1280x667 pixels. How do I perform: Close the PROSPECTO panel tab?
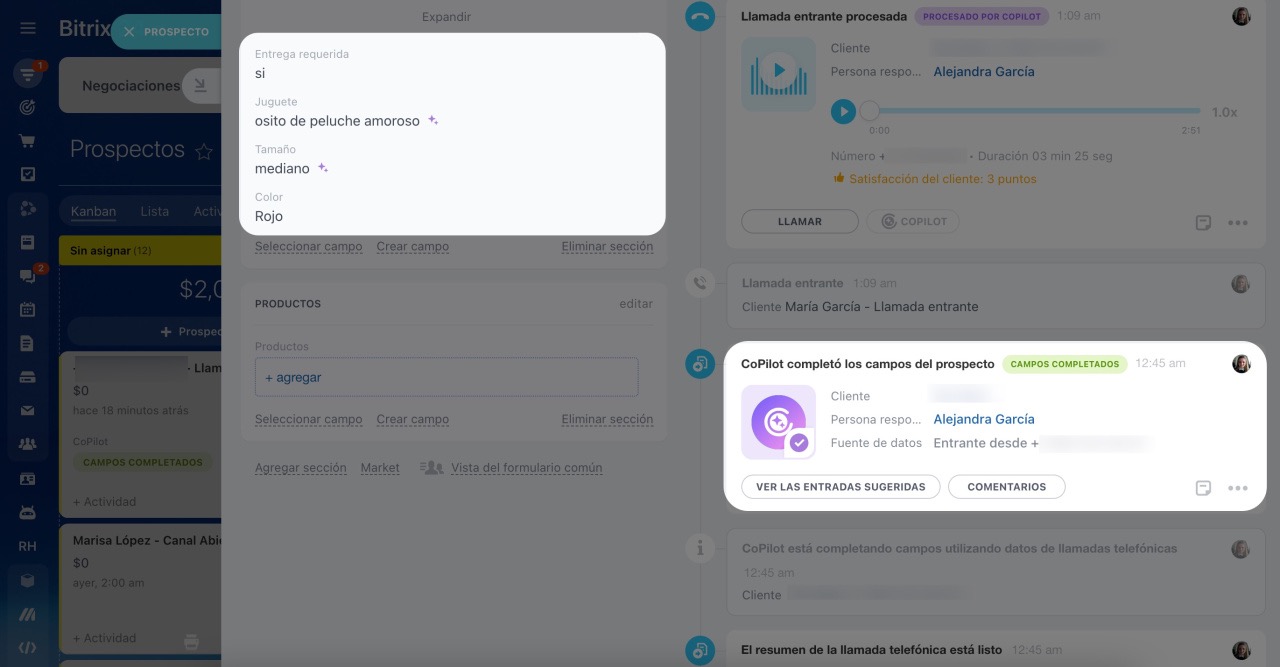[x=129, y=32]
